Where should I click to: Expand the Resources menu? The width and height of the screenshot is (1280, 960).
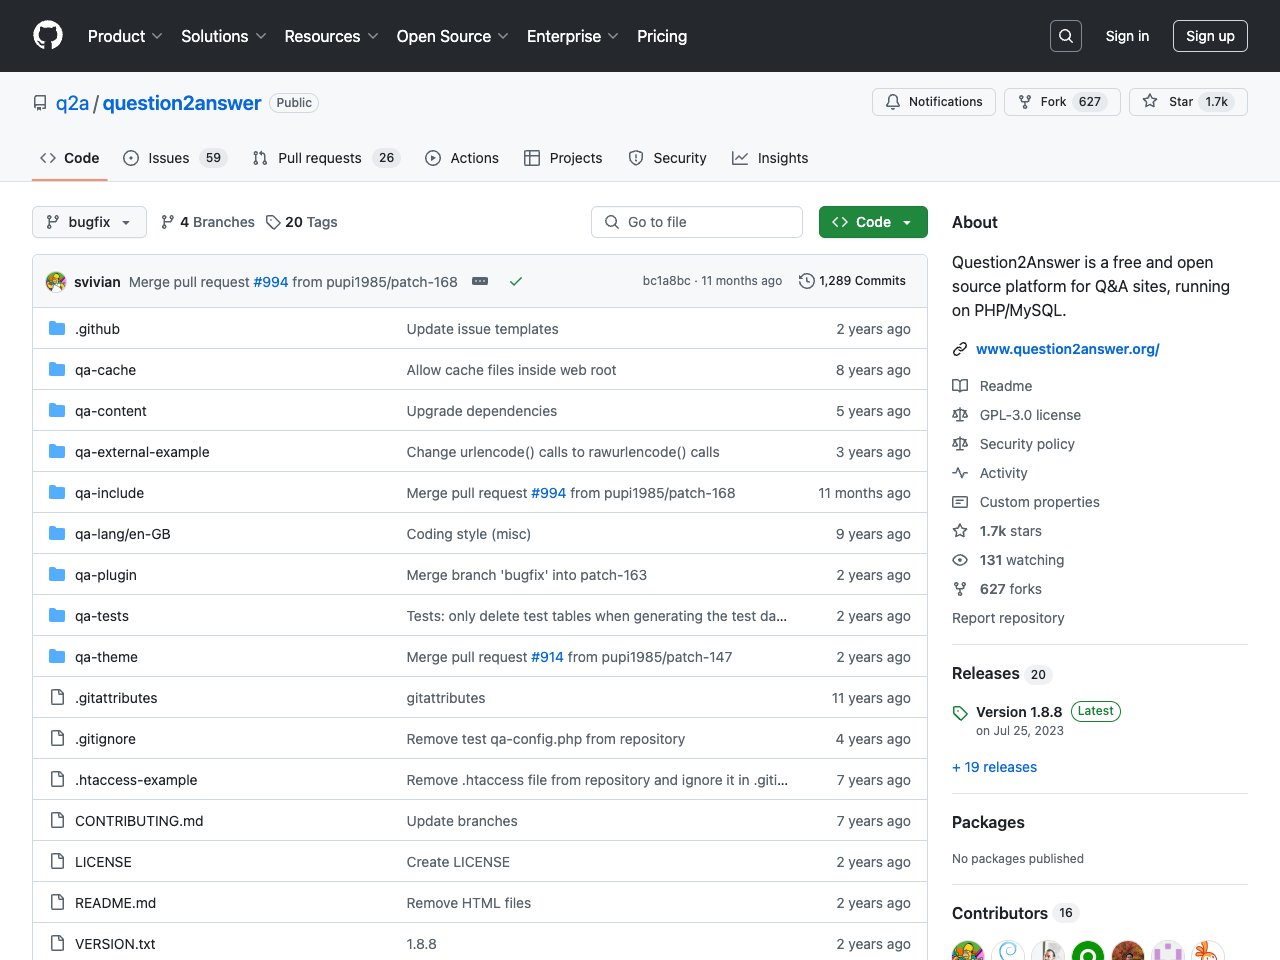331,36
